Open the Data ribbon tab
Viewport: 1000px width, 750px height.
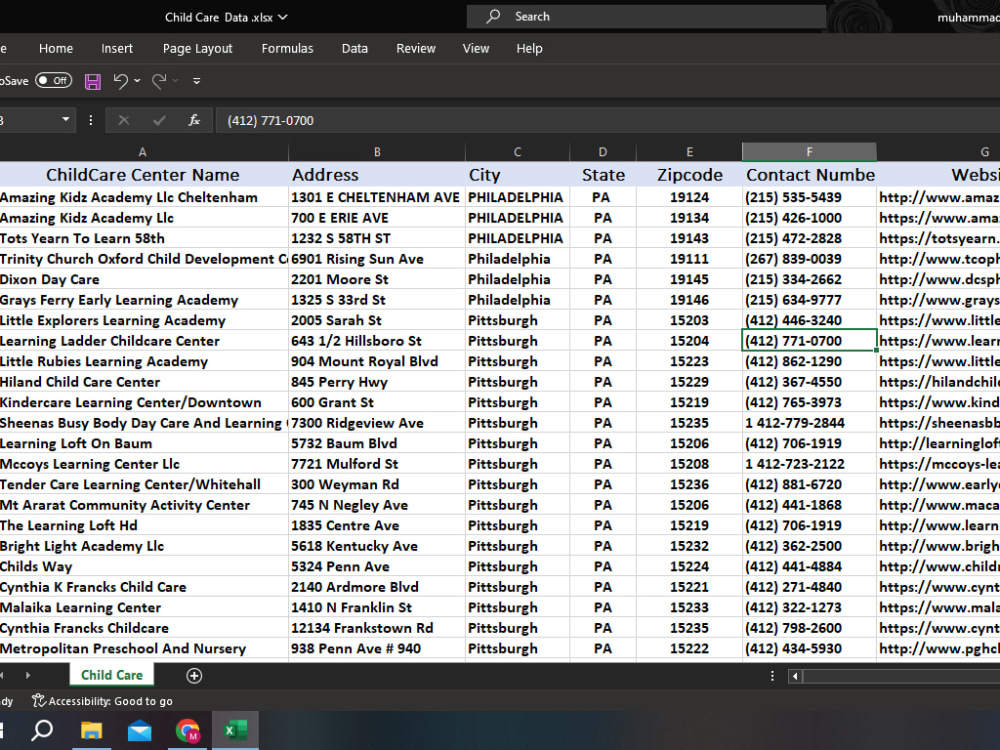(x=355, y=48)
